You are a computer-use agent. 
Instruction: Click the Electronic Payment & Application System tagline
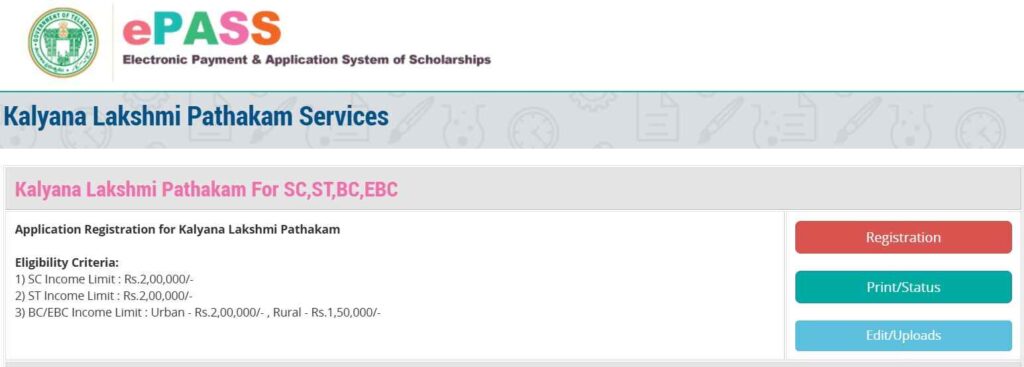306,60
